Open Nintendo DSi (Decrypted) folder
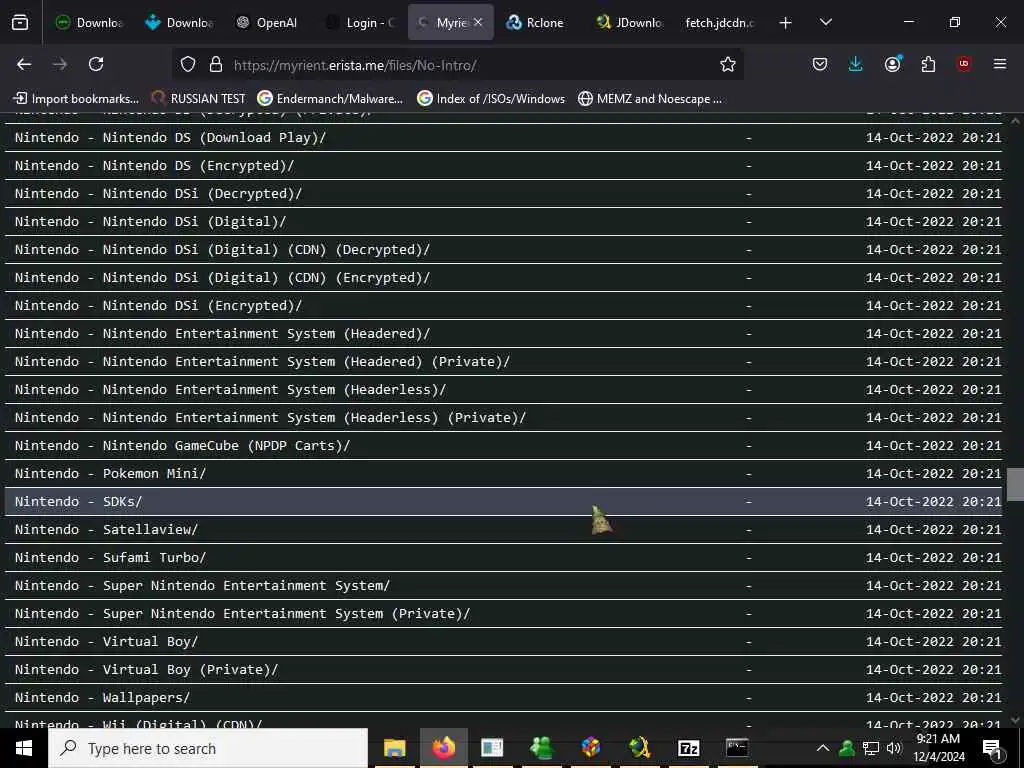 tap(158, 194)
